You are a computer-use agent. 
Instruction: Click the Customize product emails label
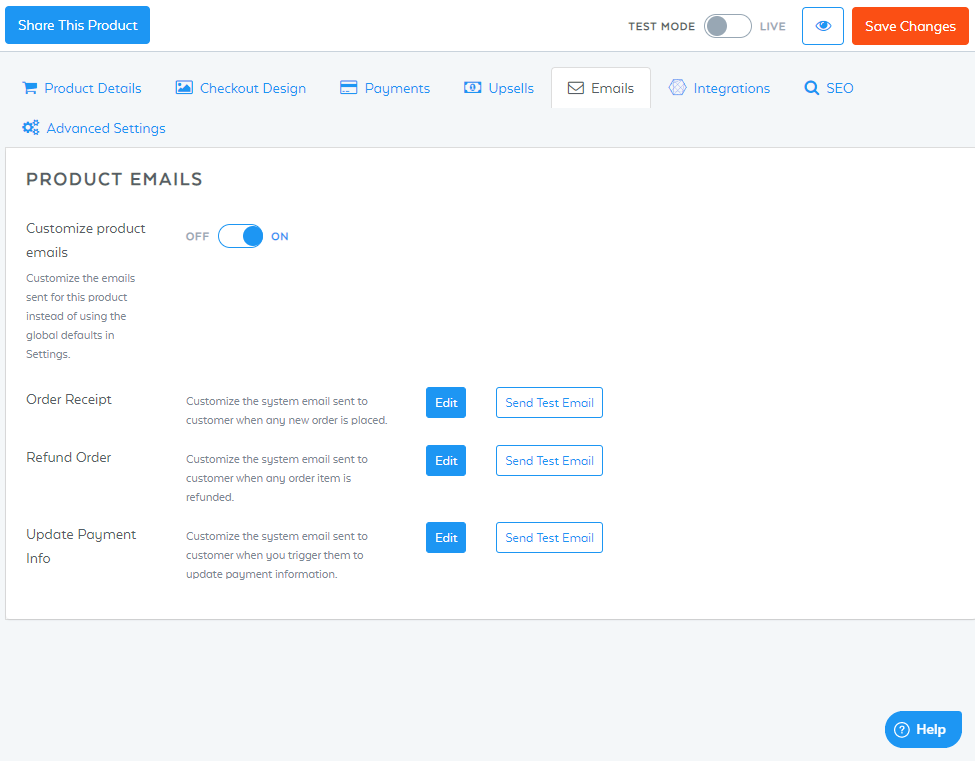point(86,240)
